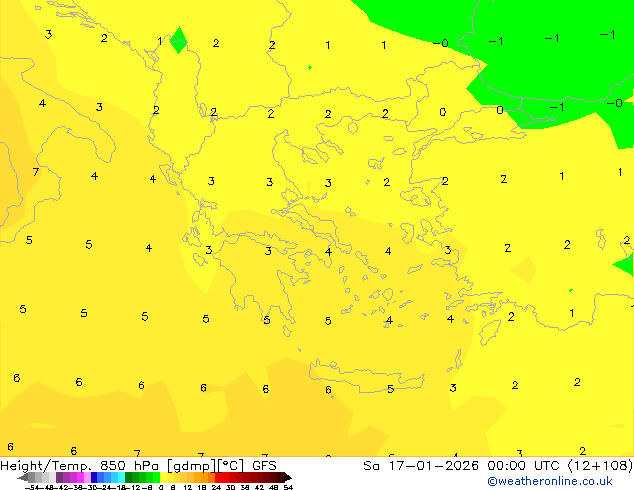Click the small green diamond patch on the map
Viewport: 634px width, 490px height.
(179, 40)
